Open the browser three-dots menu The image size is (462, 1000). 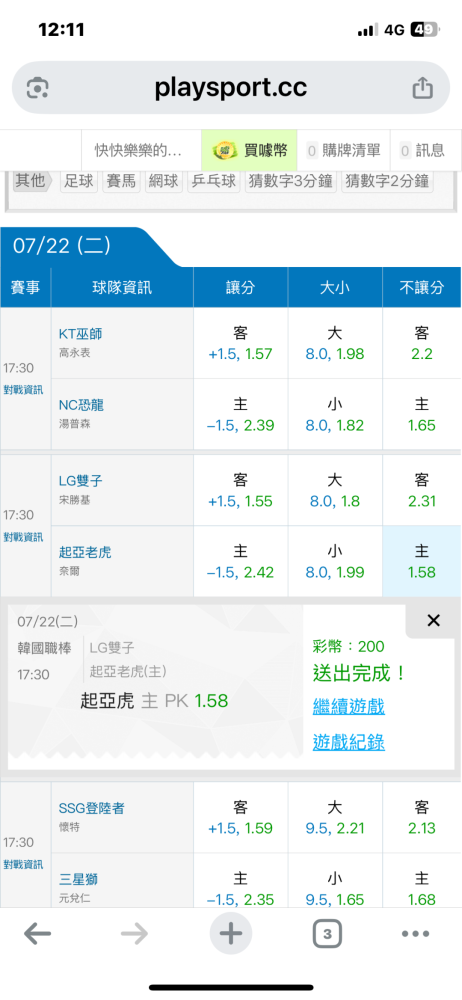pyautogui.click(x=415, y=934)
